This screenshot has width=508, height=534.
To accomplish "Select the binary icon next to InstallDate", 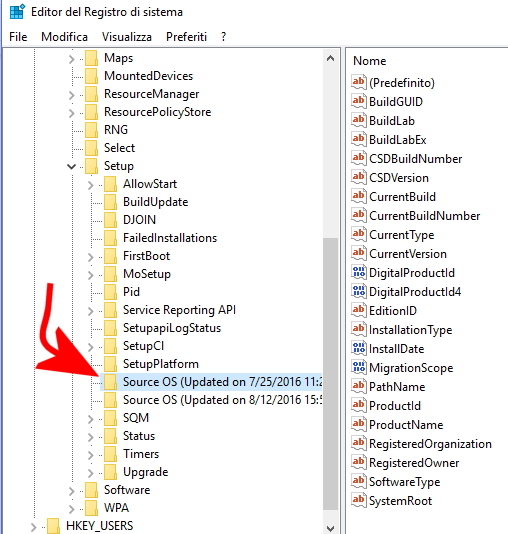I will point(359,348).
